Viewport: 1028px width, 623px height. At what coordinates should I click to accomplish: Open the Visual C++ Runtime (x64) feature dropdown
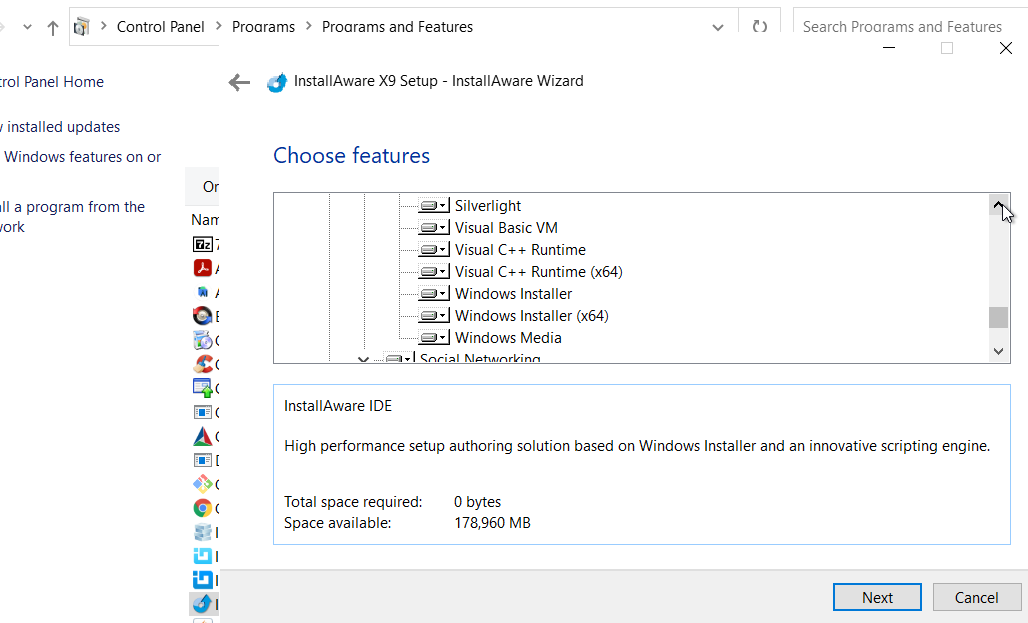pyautogui.click(x=434, y=272)
